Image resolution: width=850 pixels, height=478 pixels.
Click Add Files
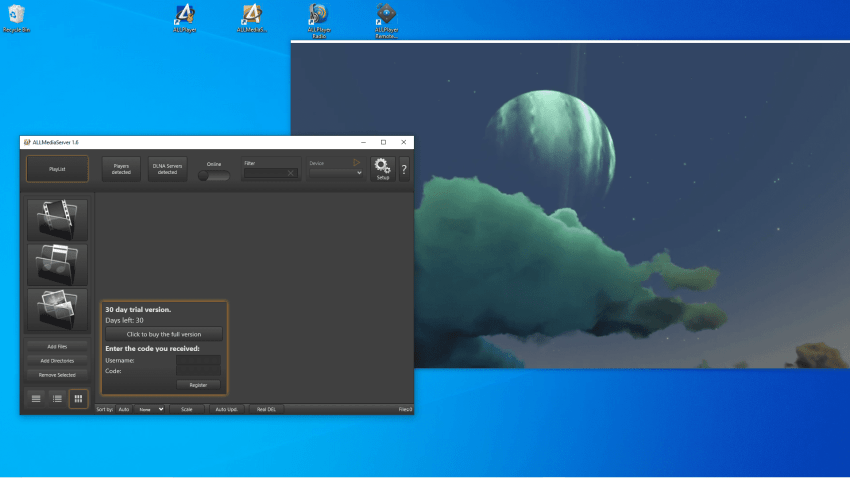(x=57, y=347)
